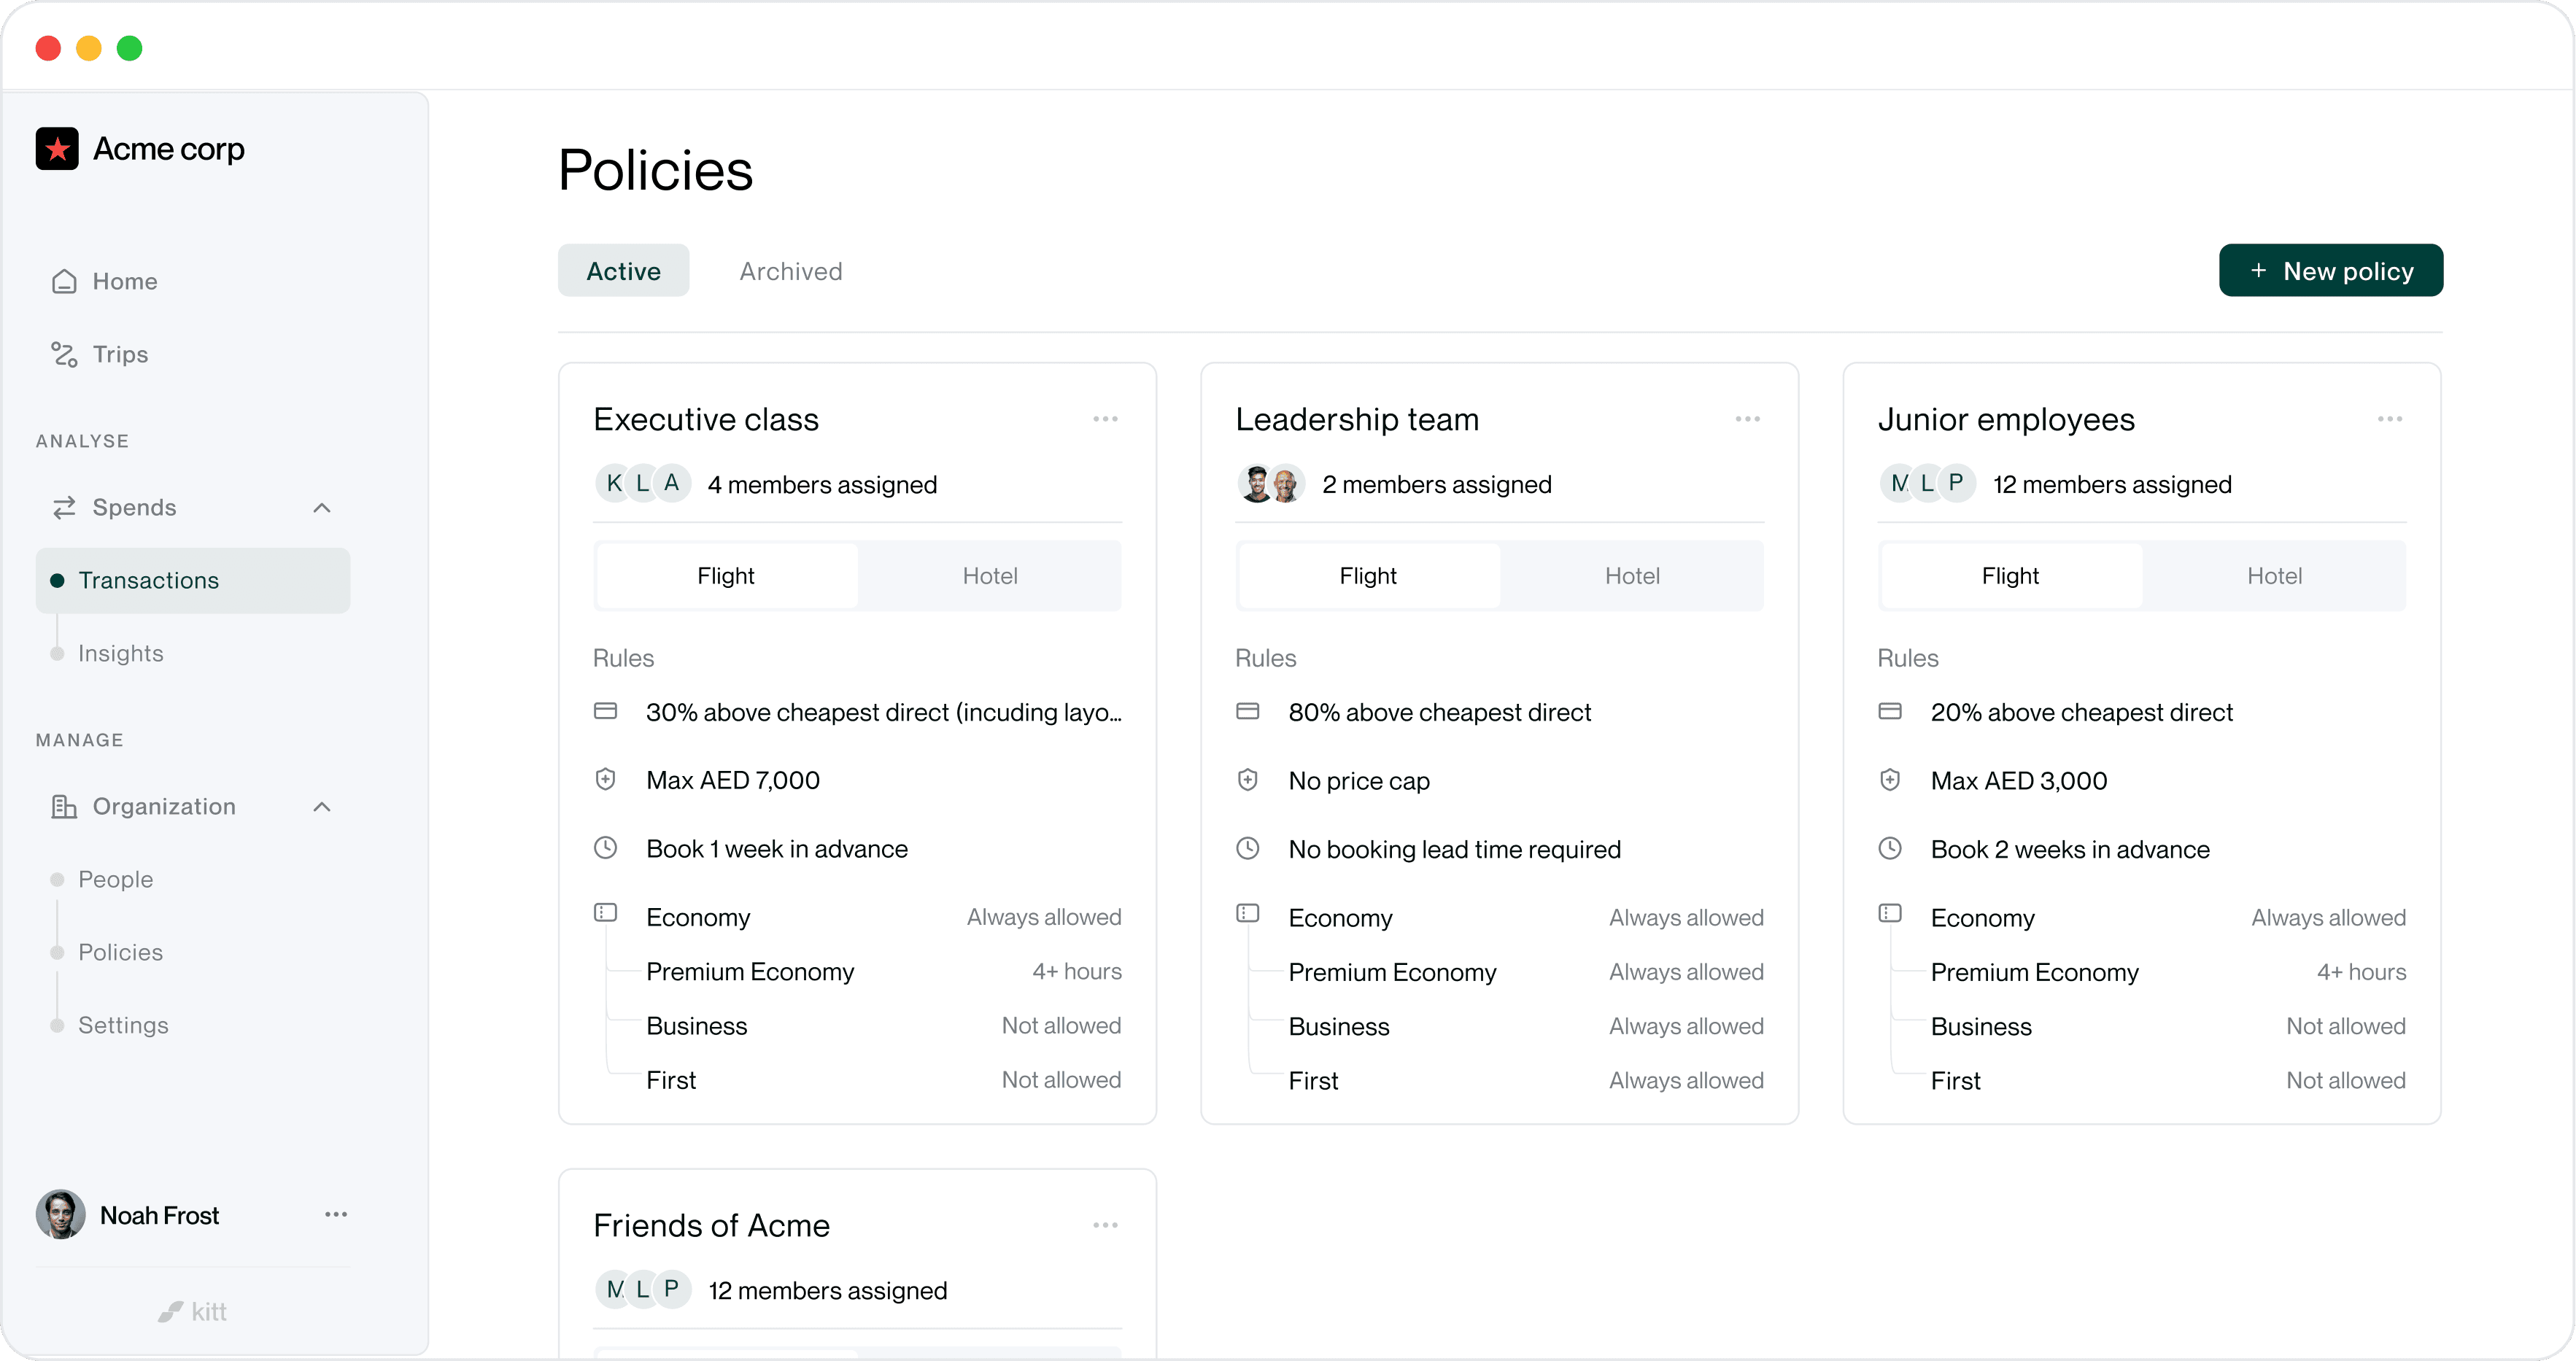Click 'Max AED 7,000' rule text

(x=733, y=781)
